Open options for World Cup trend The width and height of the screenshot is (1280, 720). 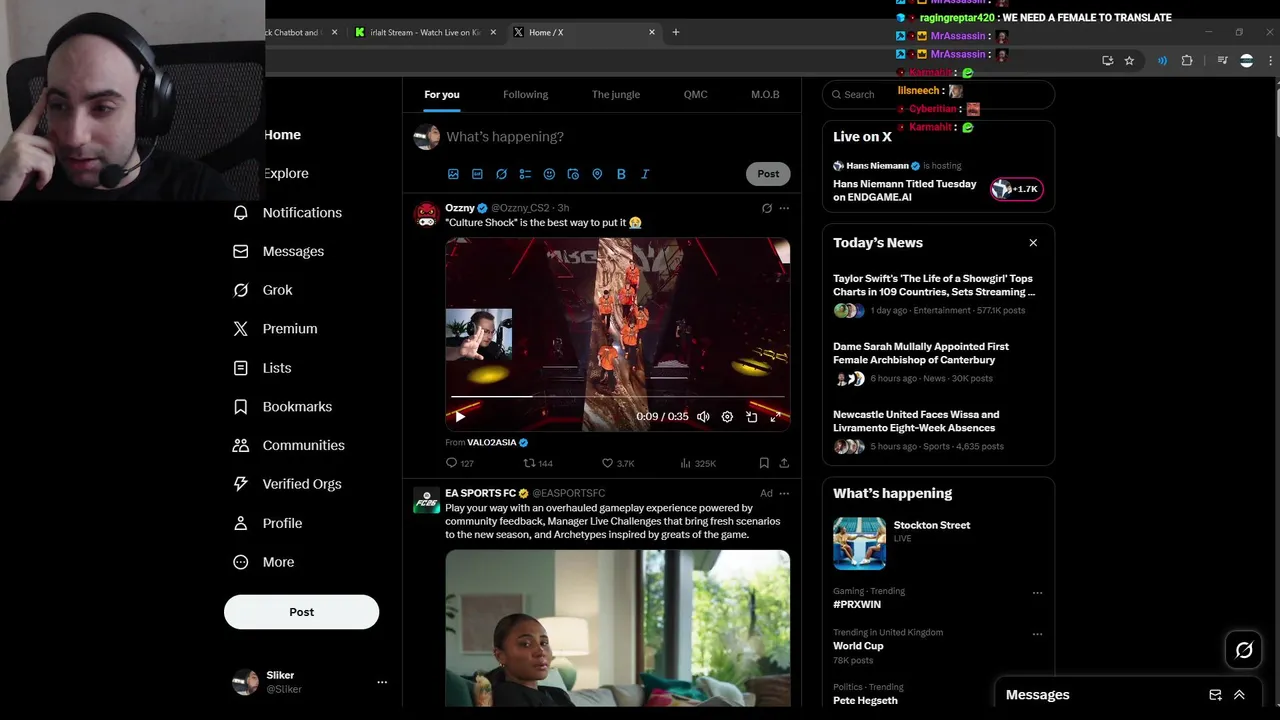tap(1037, 634)
